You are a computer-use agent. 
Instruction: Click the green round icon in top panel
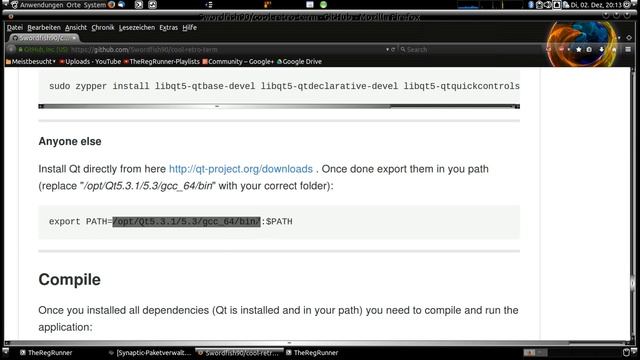pos(323,5)
